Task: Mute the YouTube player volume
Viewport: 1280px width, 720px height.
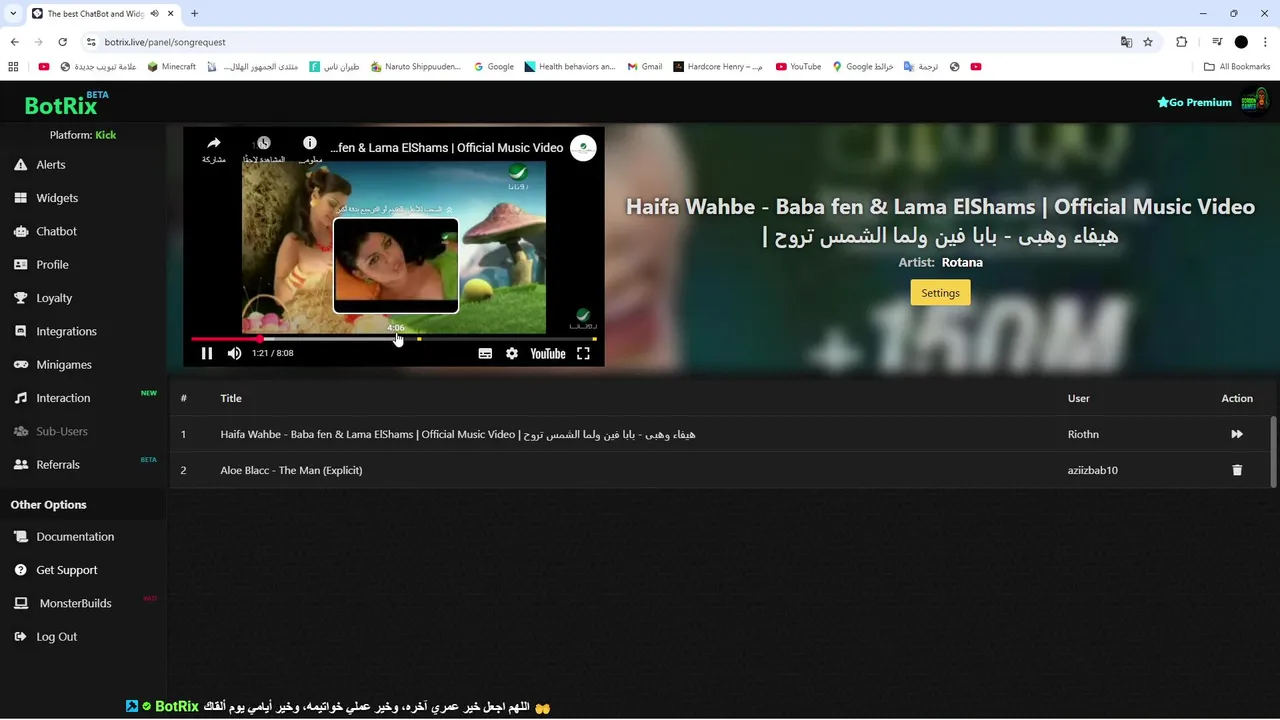Action: pos(234,353)
